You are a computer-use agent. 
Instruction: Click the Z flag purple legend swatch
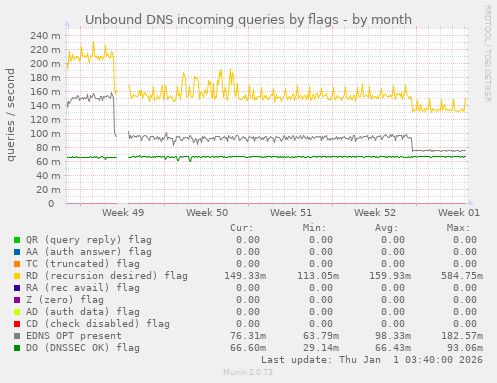coord(17,300)
